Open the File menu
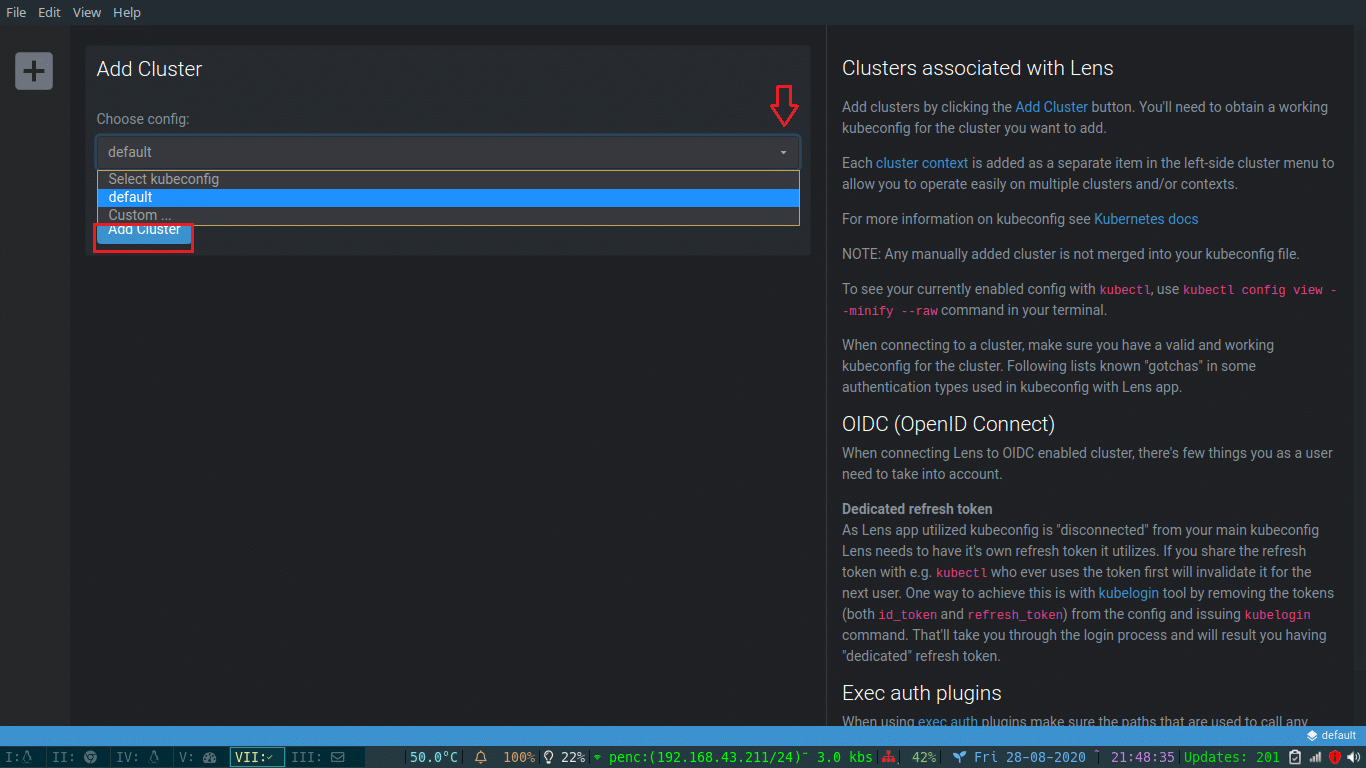The width and height of the screenshot is (1366, 768). click(15, 12)
